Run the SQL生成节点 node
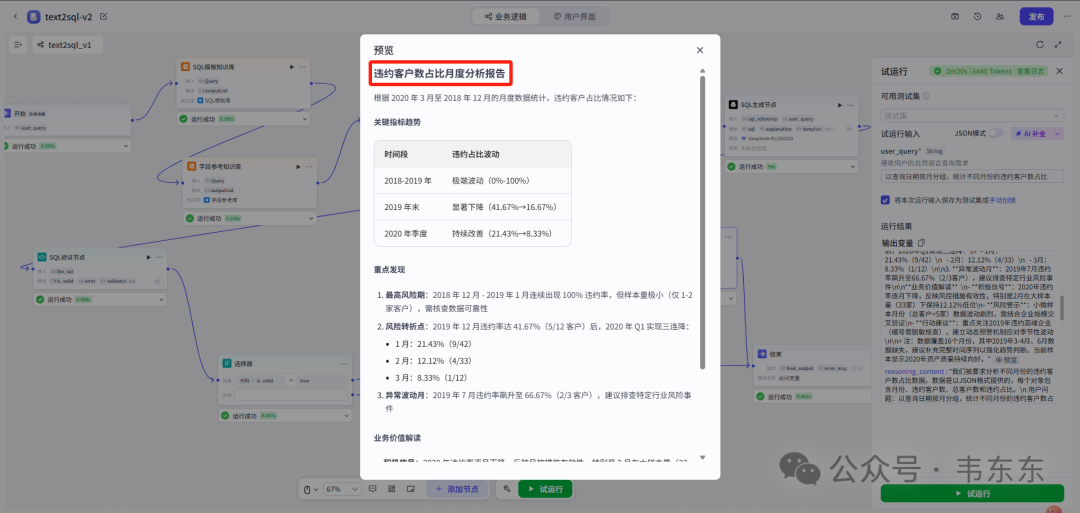 pos(840,105)
